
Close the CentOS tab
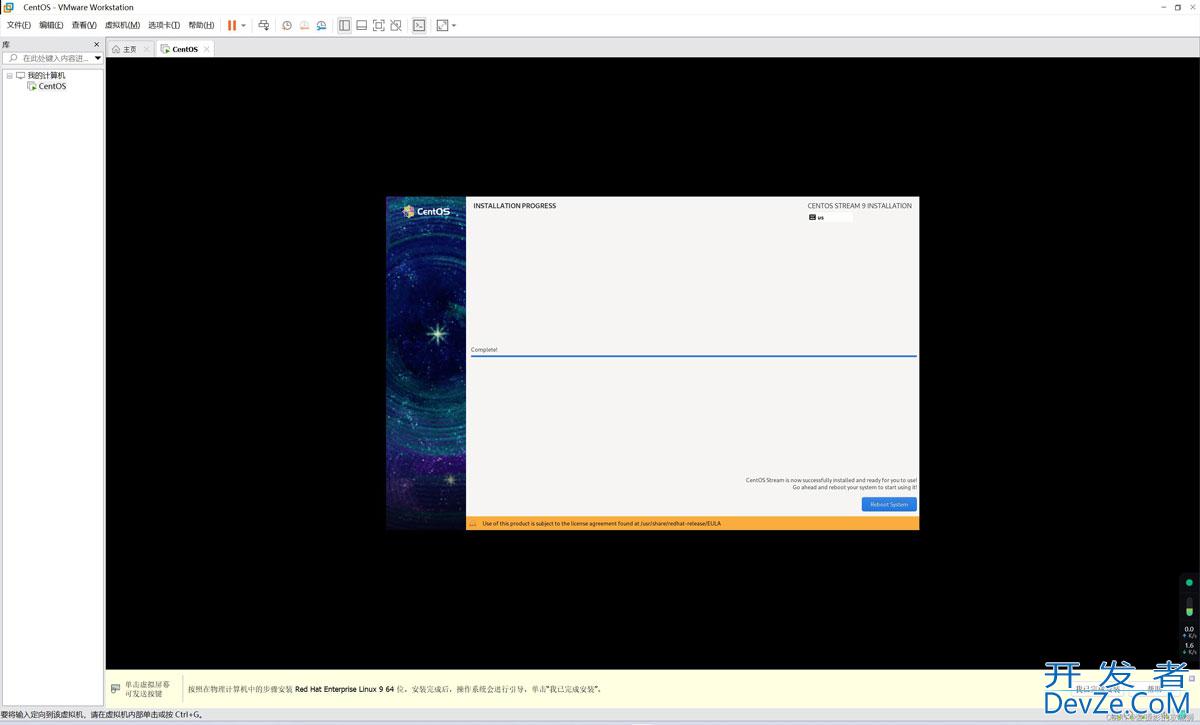click(207, 49)
